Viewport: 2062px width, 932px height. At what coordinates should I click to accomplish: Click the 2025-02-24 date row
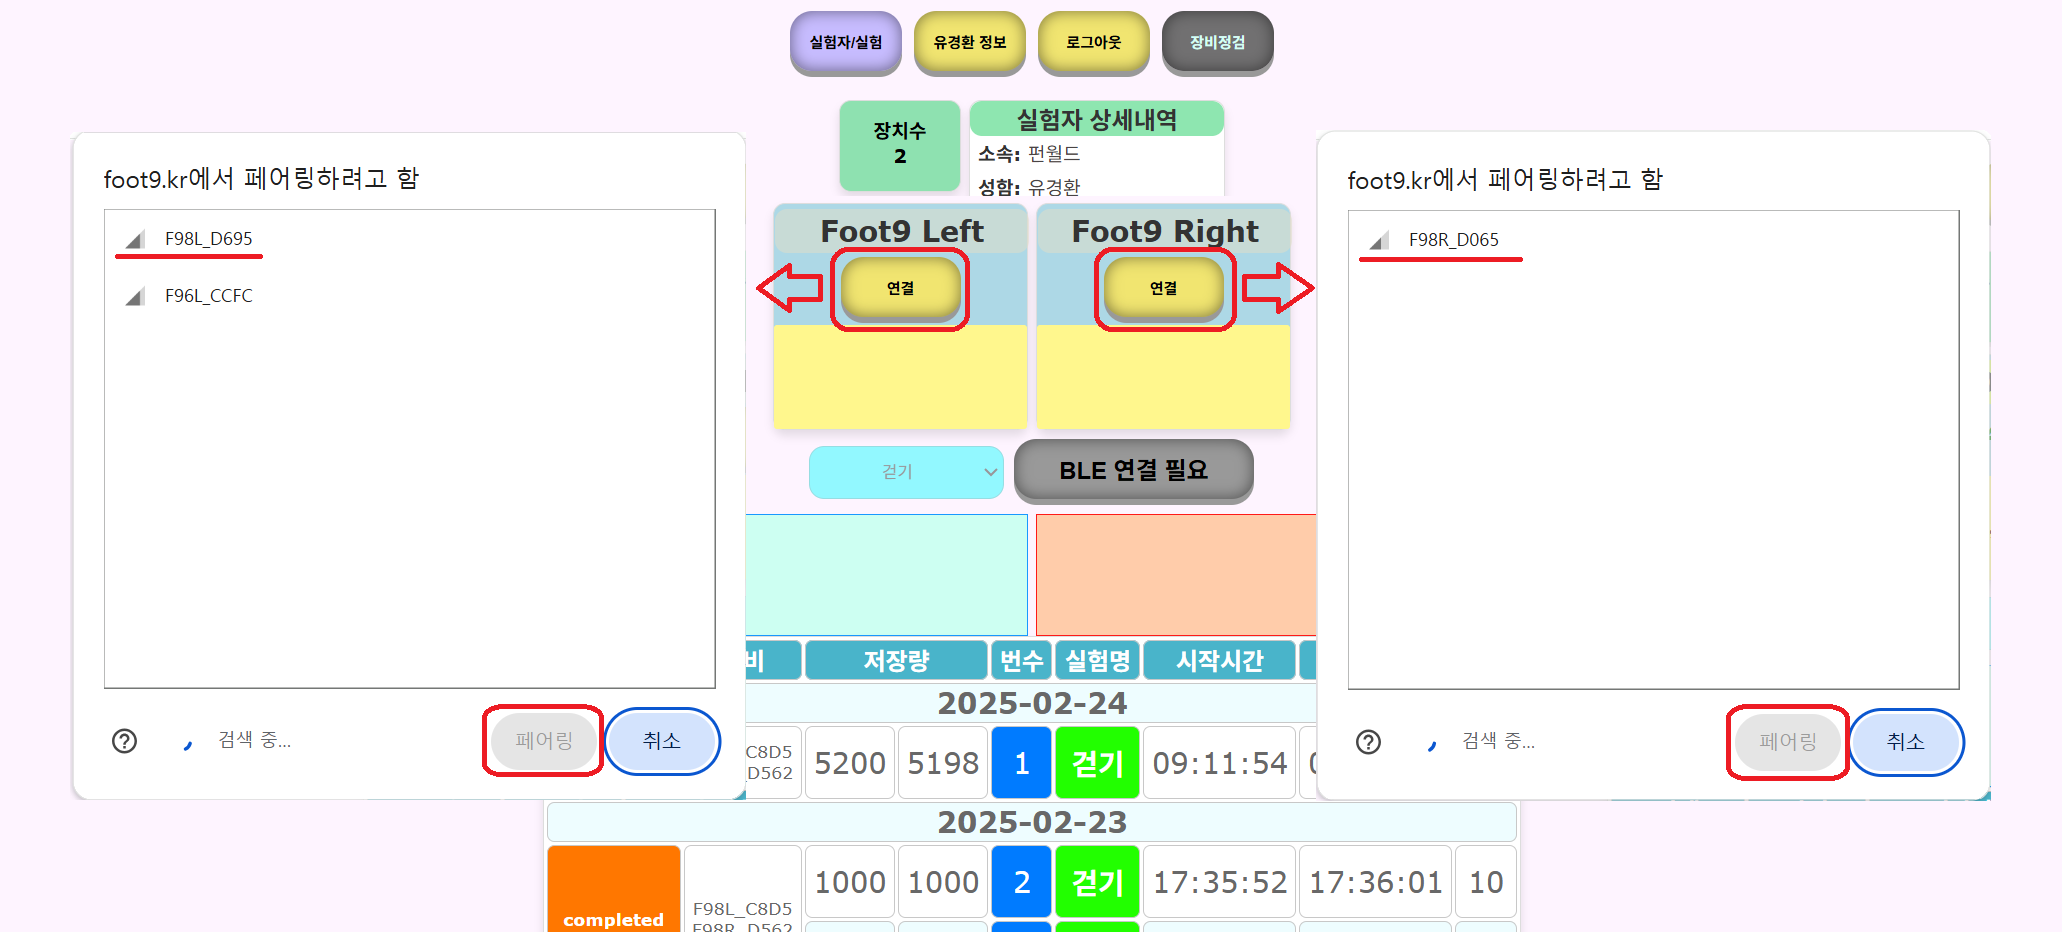[1032, 703]
